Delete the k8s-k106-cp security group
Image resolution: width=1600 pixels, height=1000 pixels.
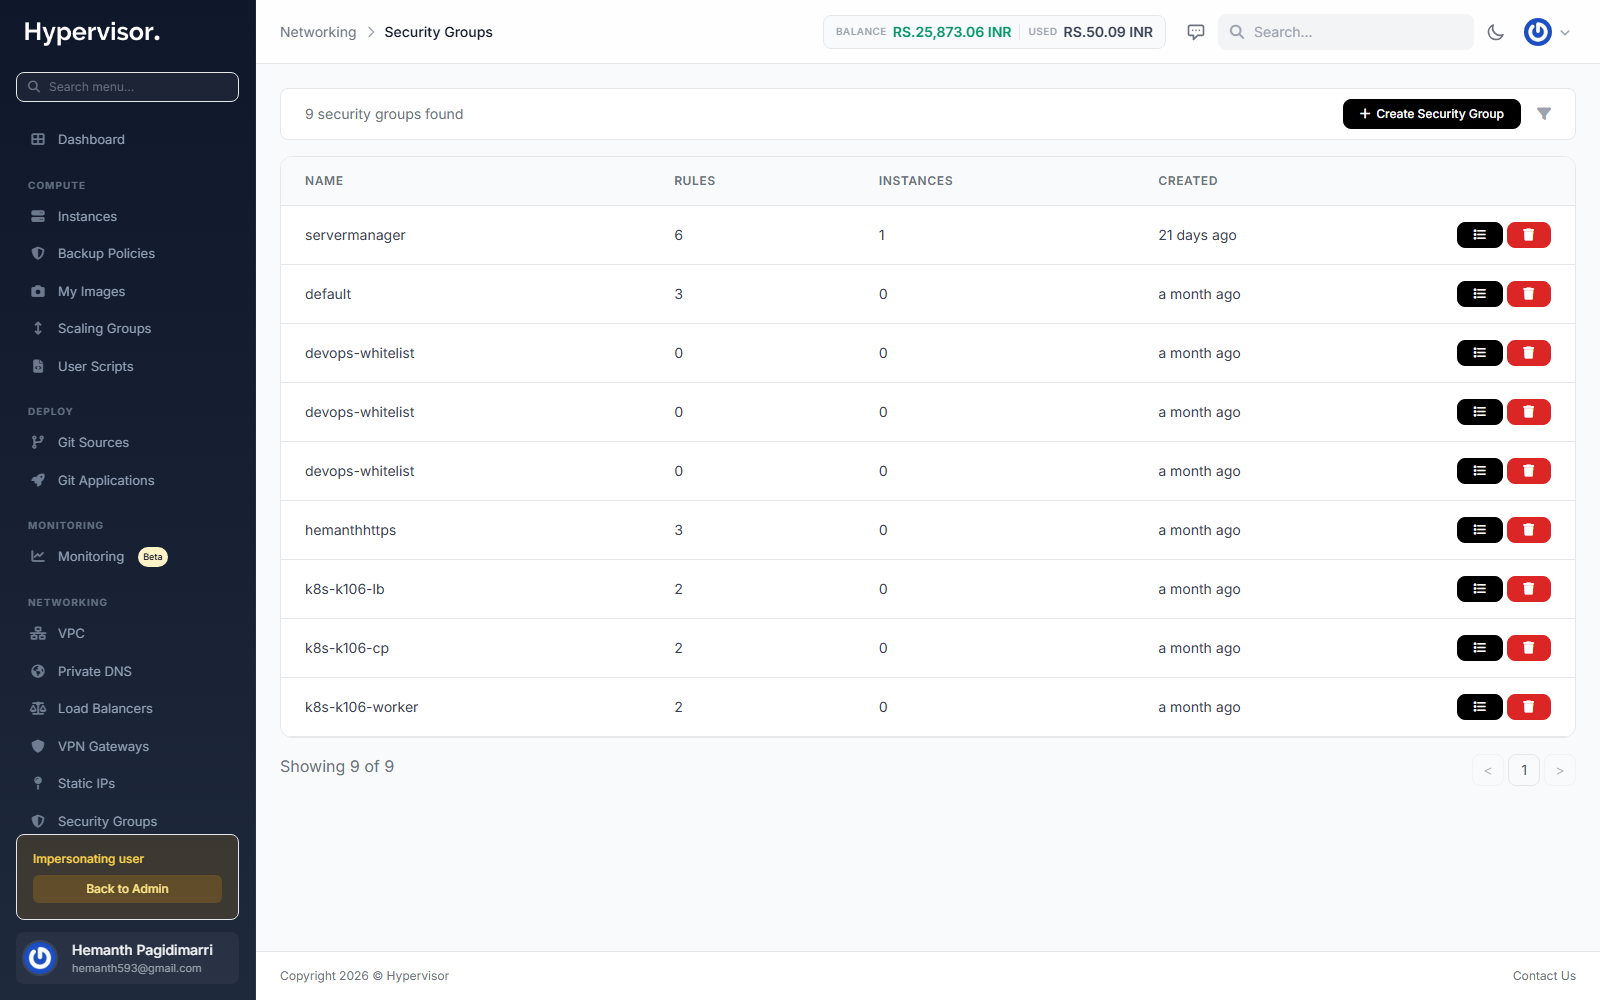tap(1528, 648)
